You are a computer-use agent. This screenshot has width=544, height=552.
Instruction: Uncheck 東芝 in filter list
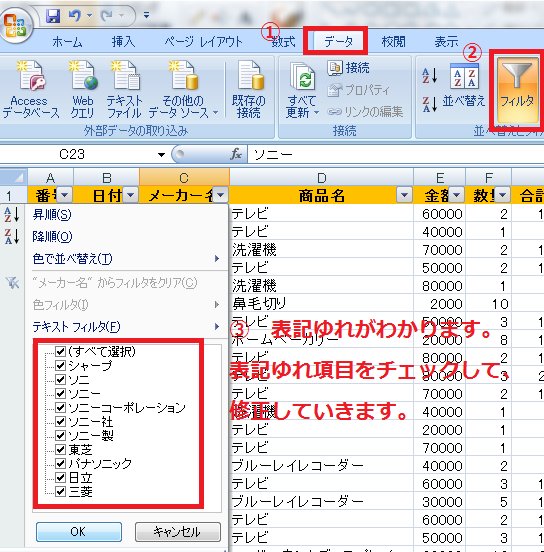tap(61, 449)
